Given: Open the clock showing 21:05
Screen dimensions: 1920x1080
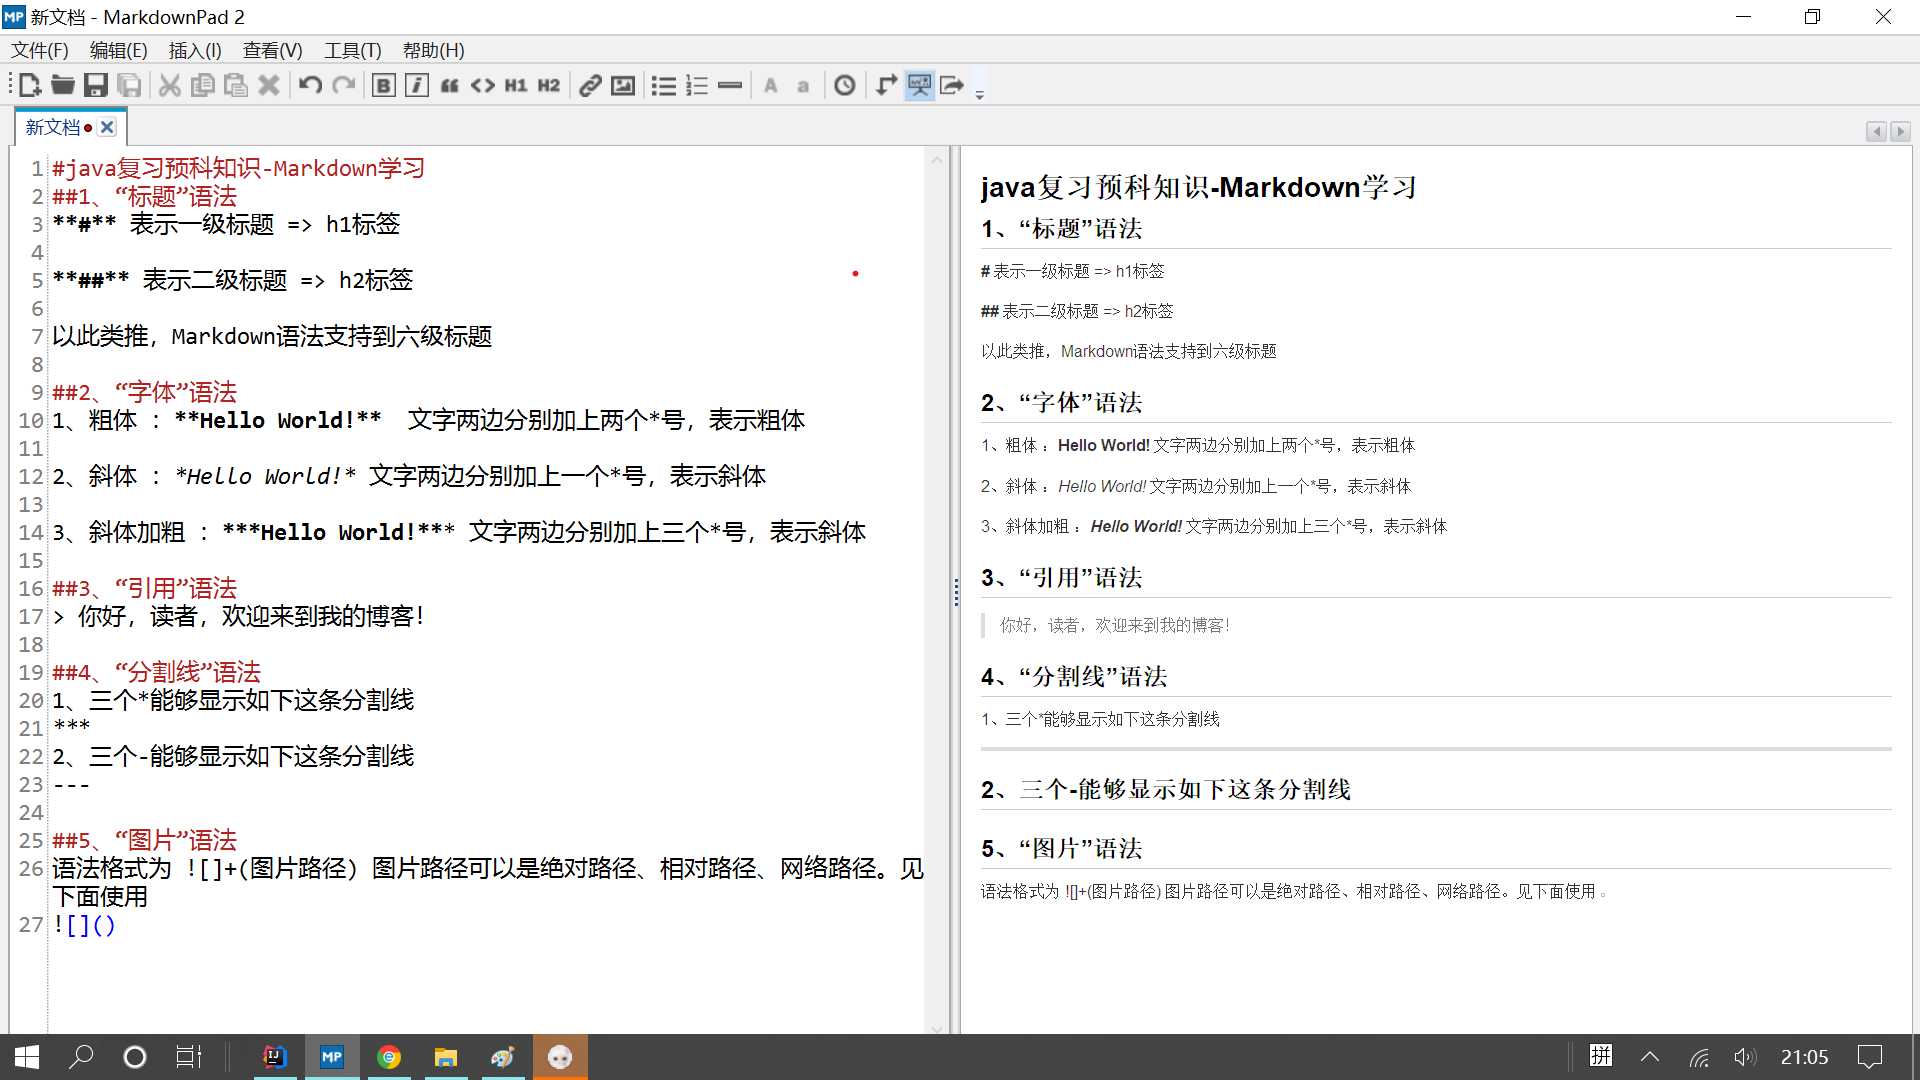Looking at the screenshot, I should click(x=1804, y=1057).
